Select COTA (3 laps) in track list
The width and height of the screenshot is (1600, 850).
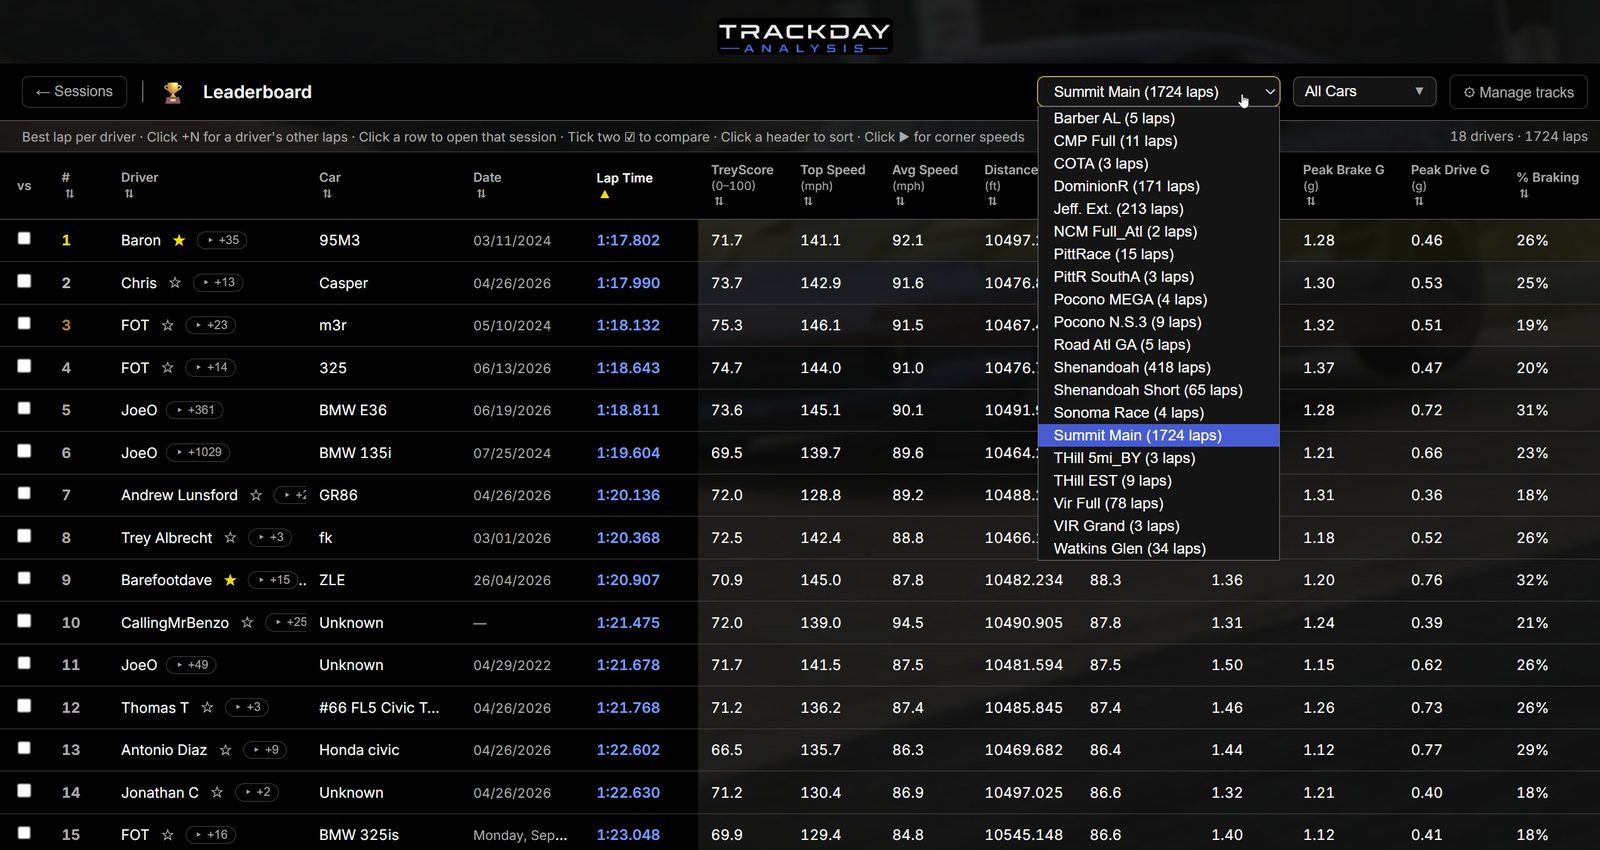click(1158, 164)
